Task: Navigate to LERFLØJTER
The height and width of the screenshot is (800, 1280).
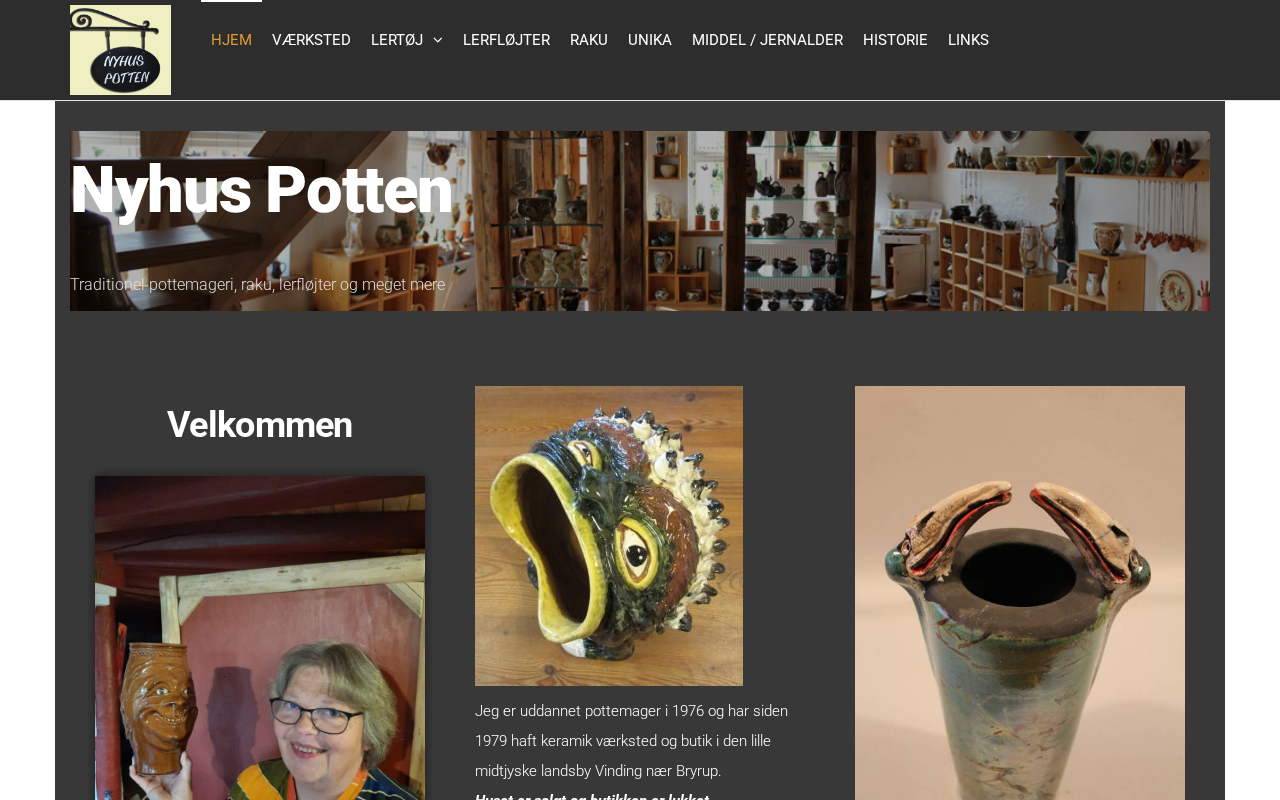Action: click(x=506, y=40)
